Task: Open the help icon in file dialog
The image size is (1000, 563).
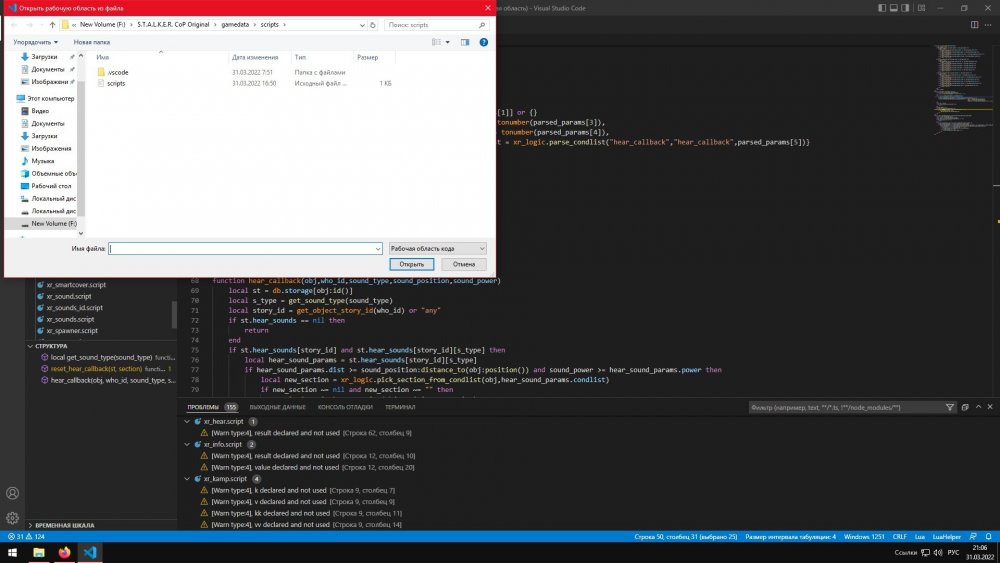Action: (484, 42)
